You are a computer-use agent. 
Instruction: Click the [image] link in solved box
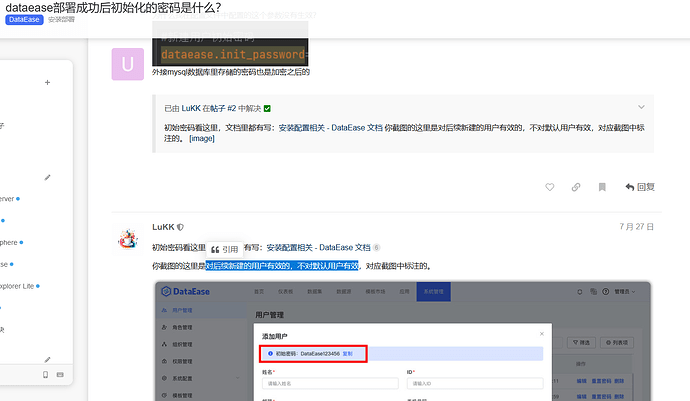pos(202,138)
